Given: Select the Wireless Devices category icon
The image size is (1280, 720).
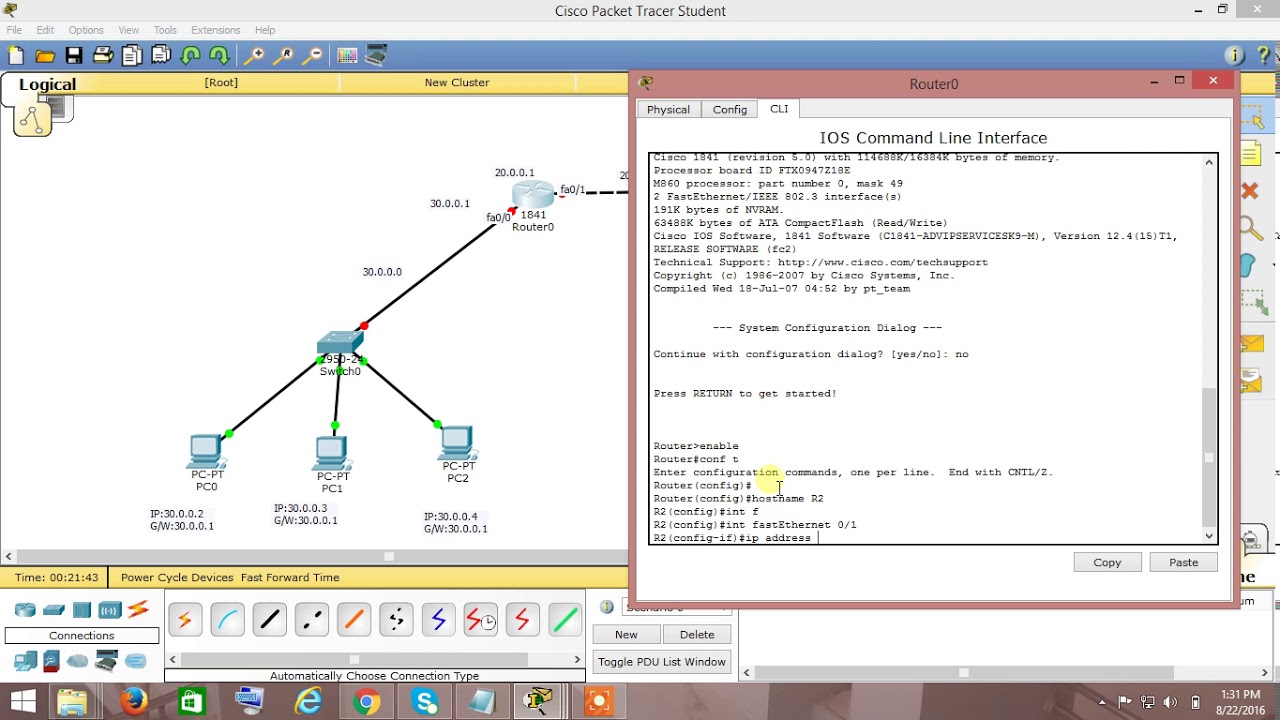Looking at the screenshot, I should (x=109, y=610).
